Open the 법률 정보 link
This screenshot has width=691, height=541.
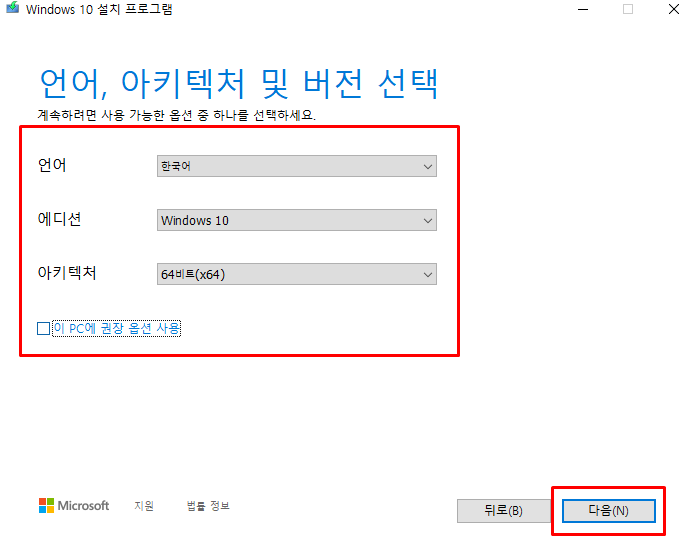(x=208, y=506)
